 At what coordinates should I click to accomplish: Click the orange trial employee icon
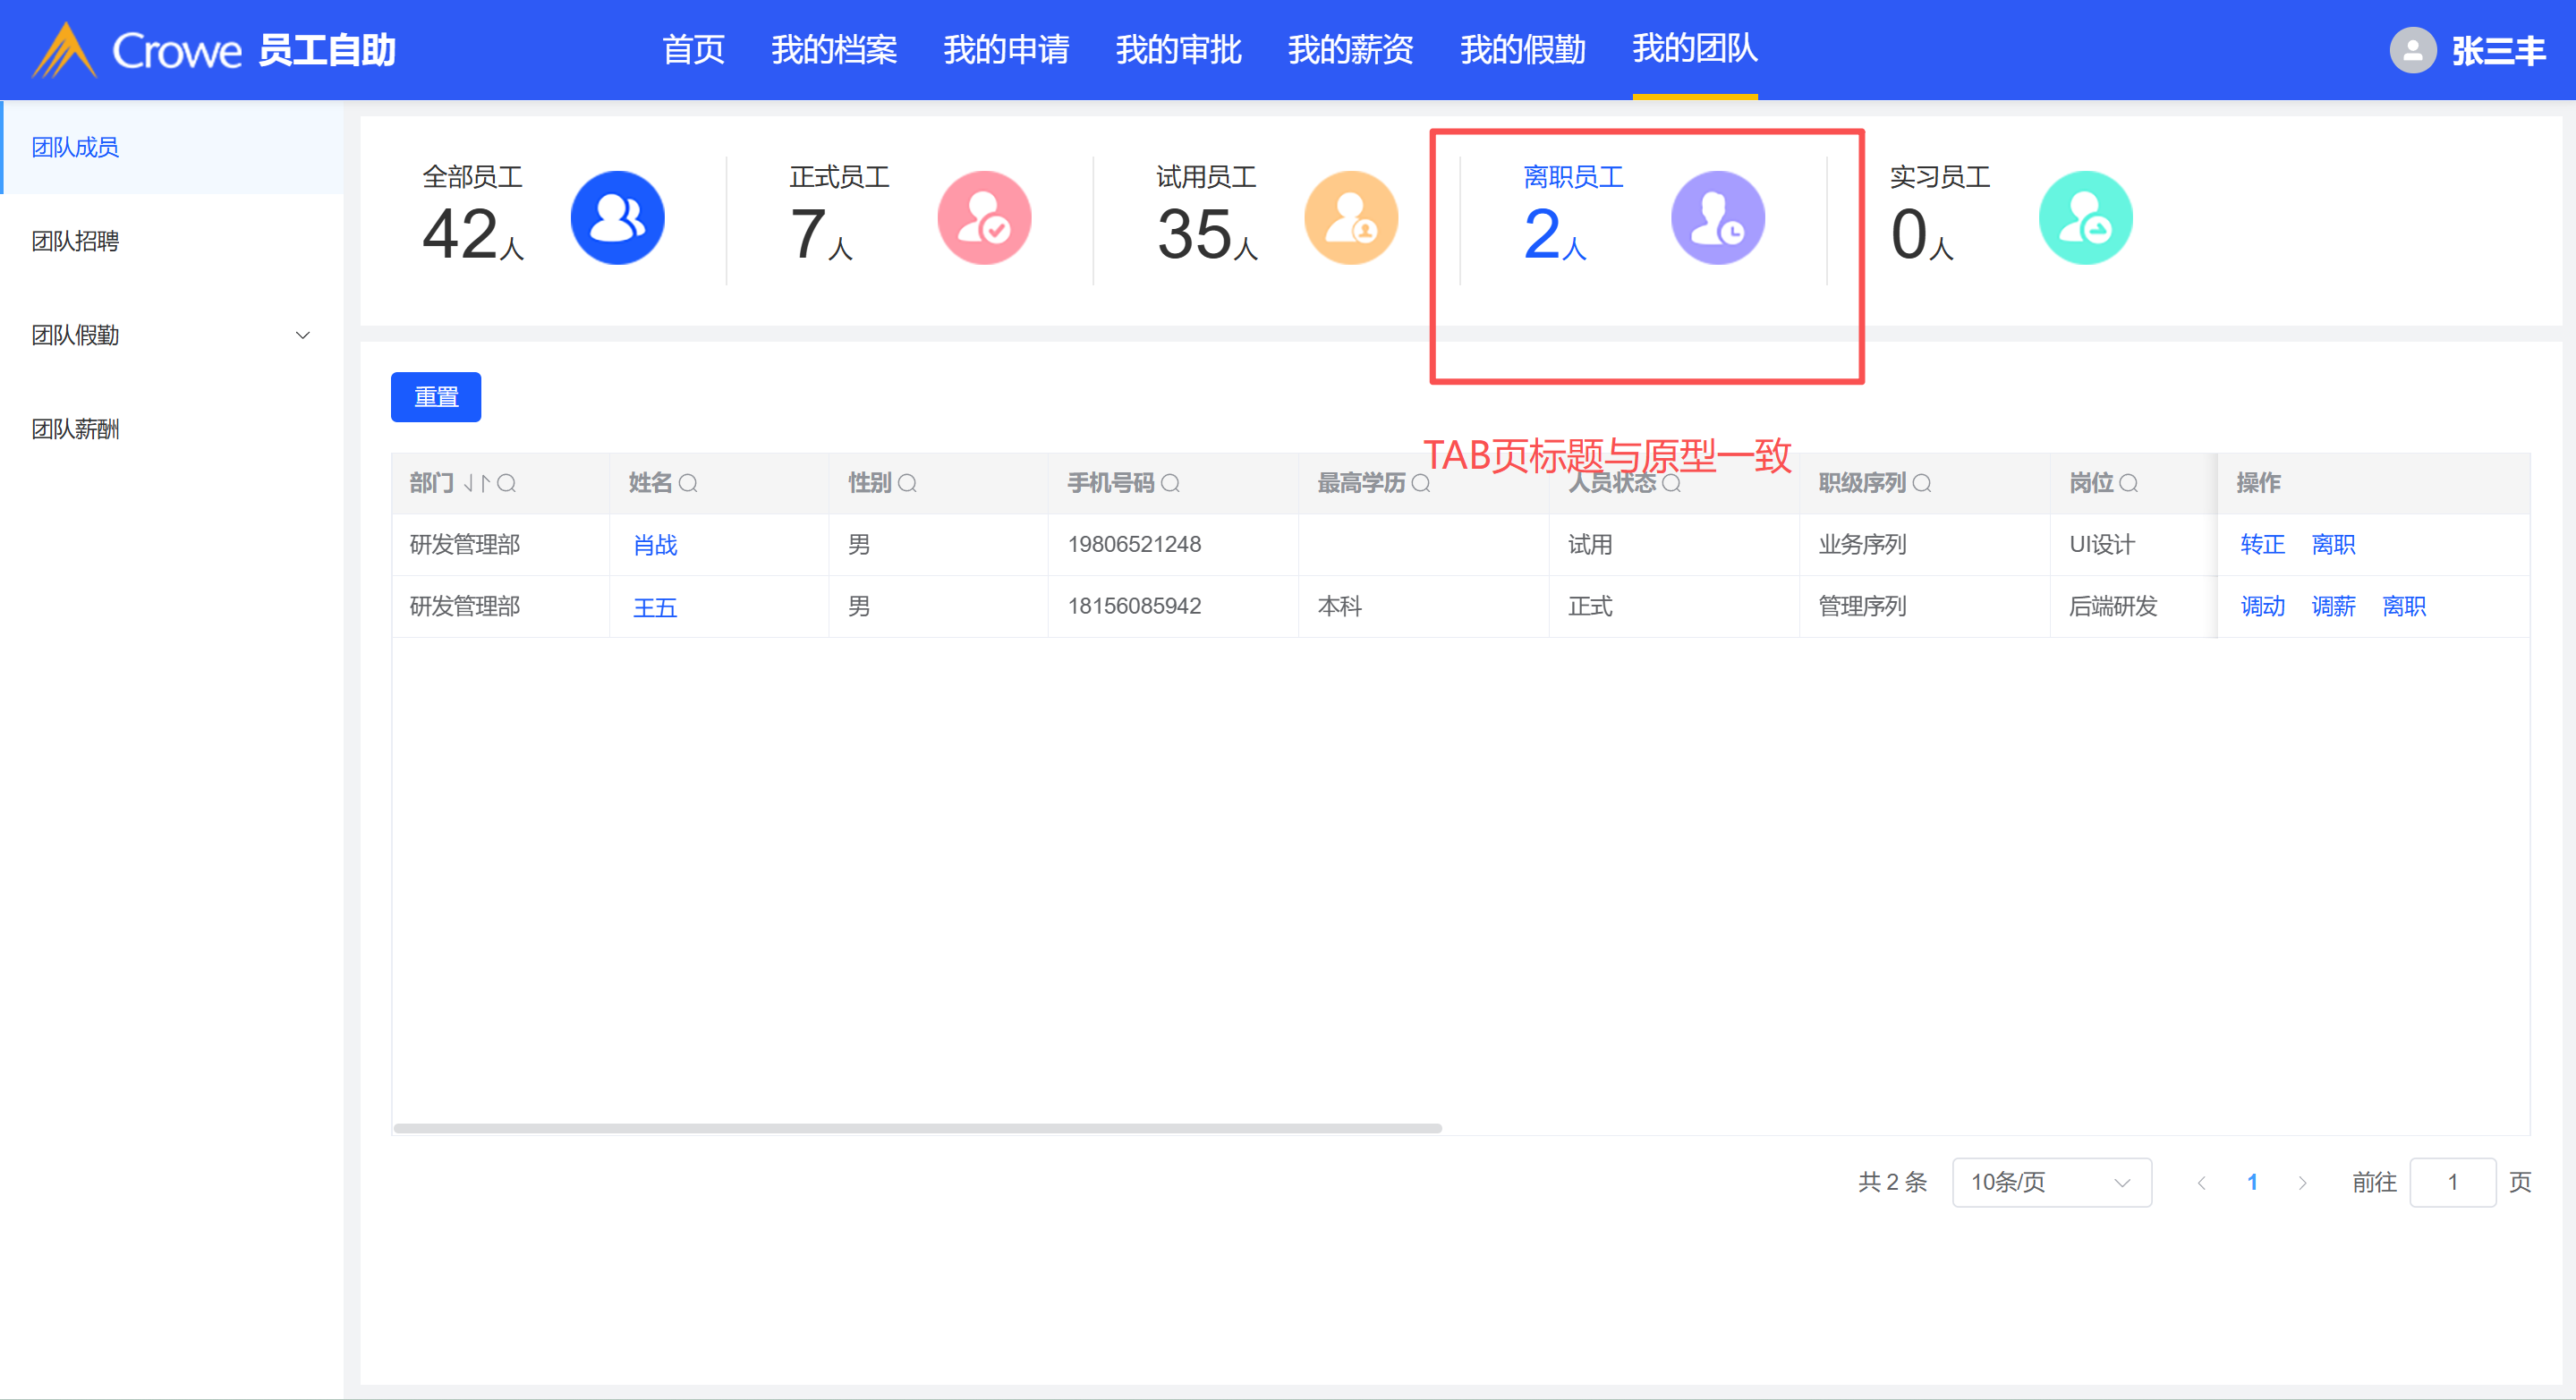[1350, 218]
